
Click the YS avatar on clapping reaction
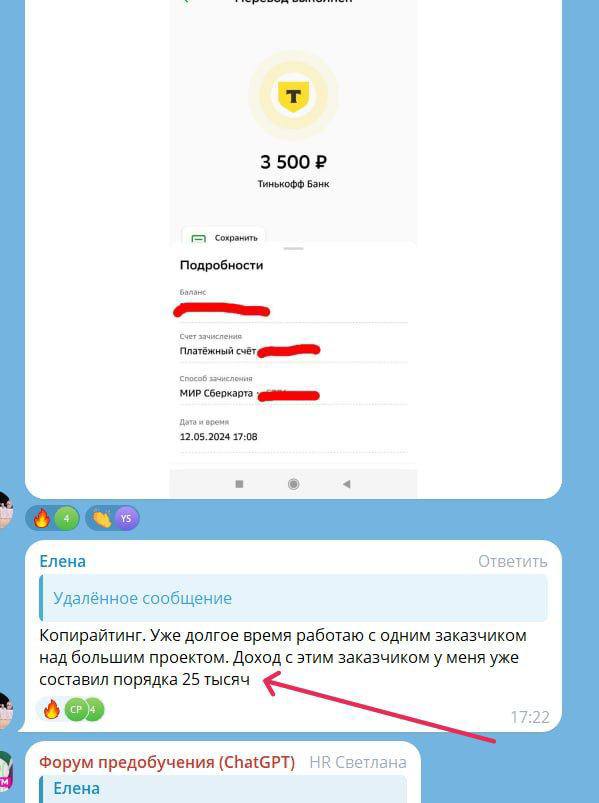(x=126, y=518)
